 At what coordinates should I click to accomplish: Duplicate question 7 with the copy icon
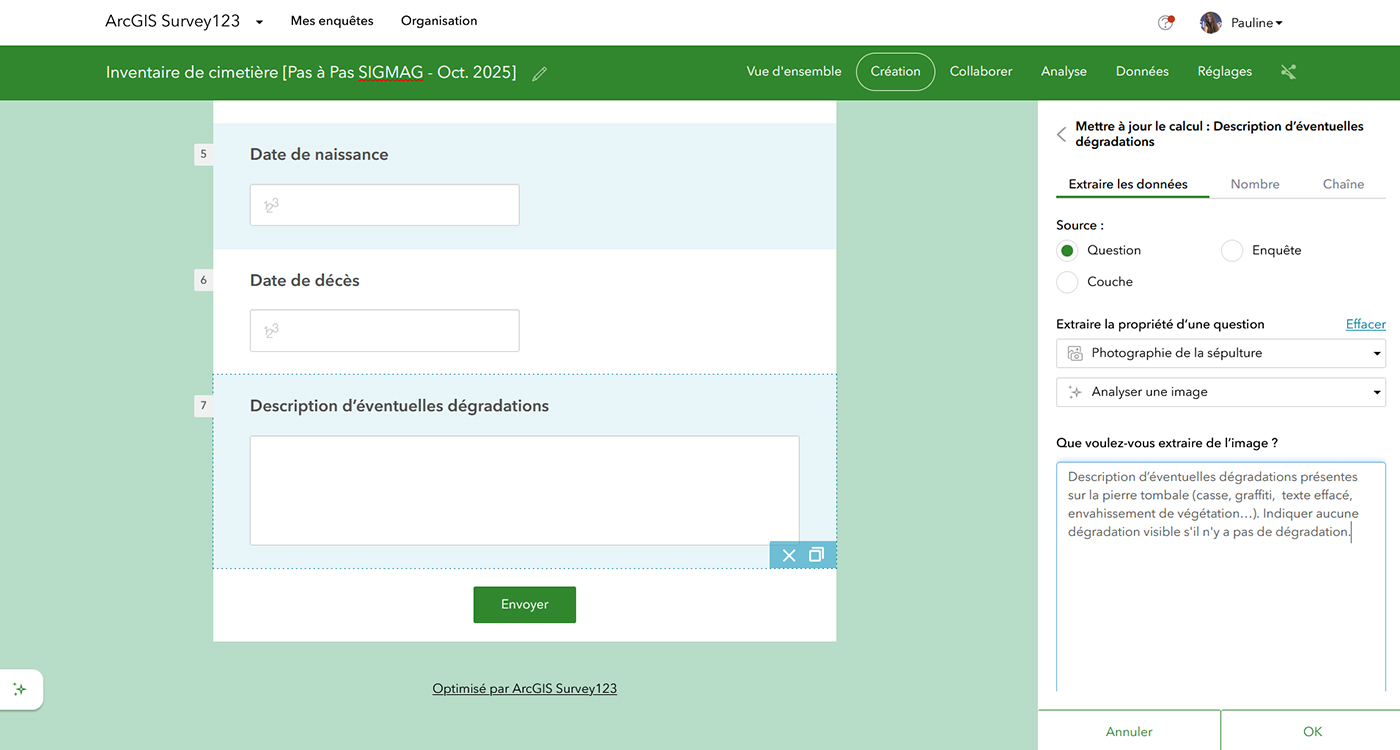[816, 556]
